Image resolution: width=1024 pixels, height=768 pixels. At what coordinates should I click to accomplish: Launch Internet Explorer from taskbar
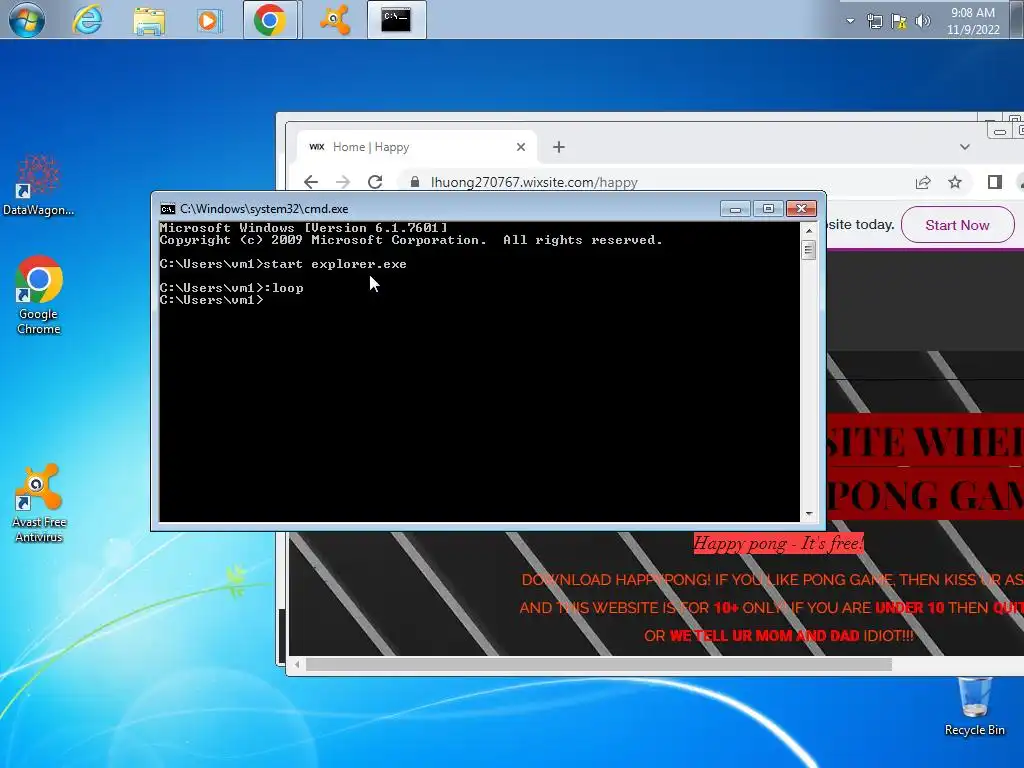point(87,20)
